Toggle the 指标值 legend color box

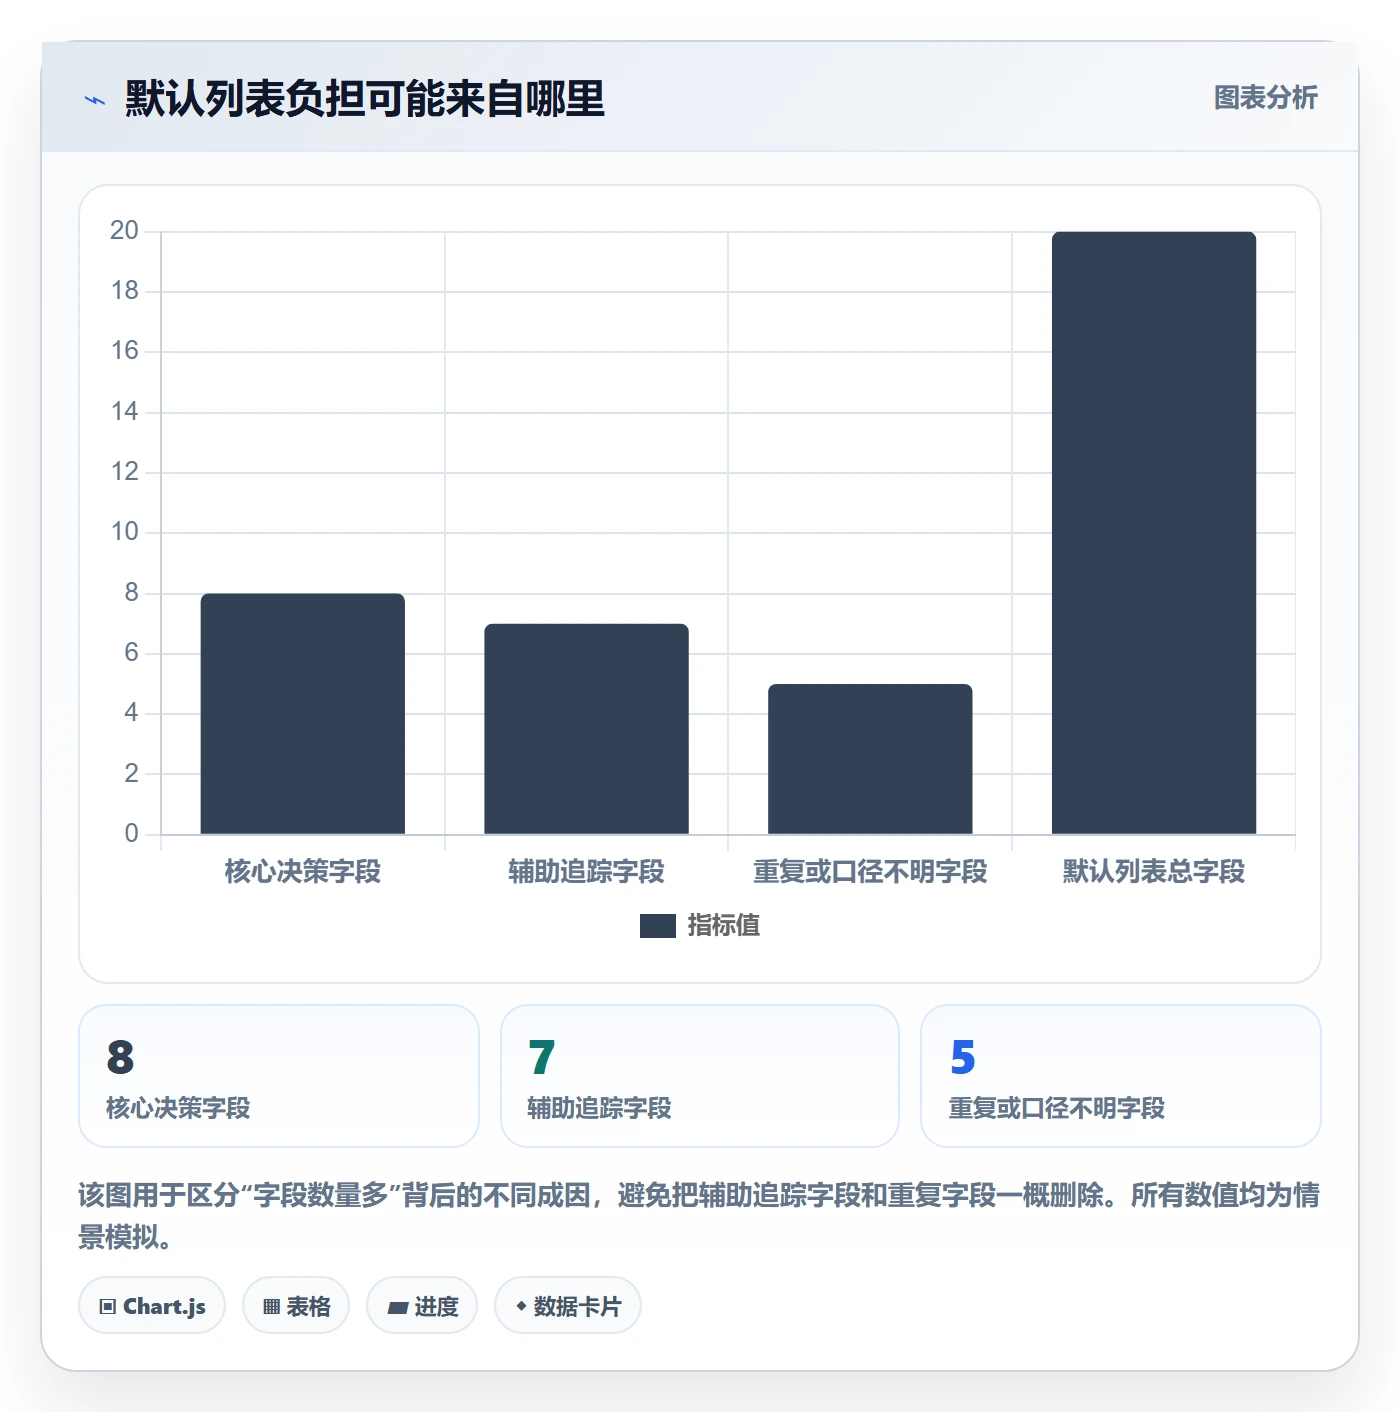[x=658, y=926]
